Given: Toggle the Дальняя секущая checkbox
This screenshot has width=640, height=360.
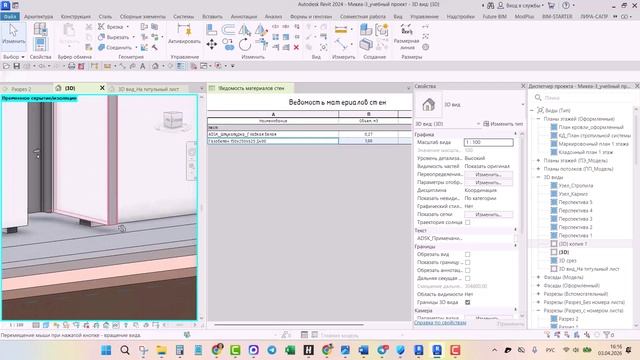Looking at the screenshot, I should point(467,278).
